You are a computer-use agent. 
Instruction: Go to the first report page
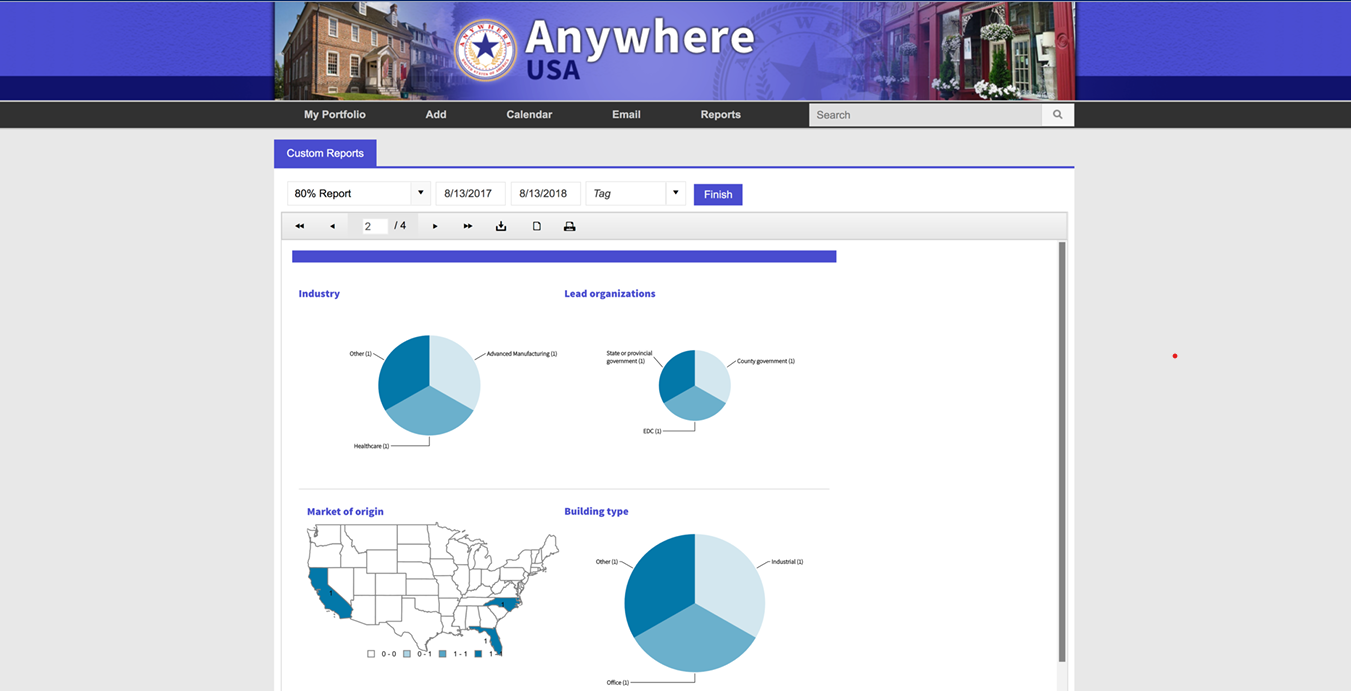[299, 226]
